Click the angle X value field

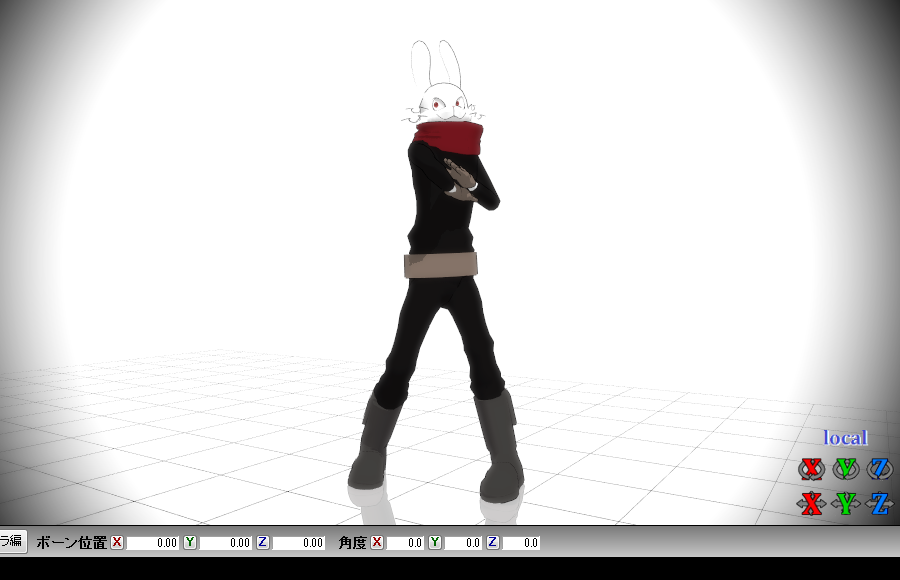pyautogui.click(x=405, y=543)
